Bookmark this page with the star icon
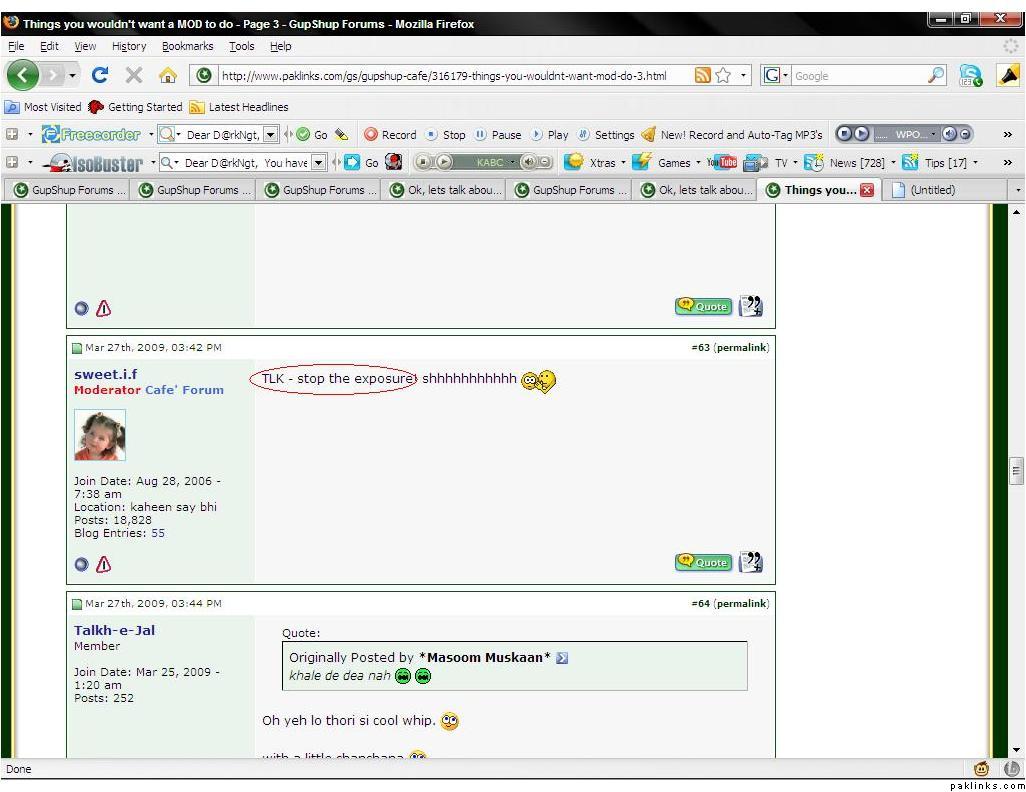 [723, 75]
